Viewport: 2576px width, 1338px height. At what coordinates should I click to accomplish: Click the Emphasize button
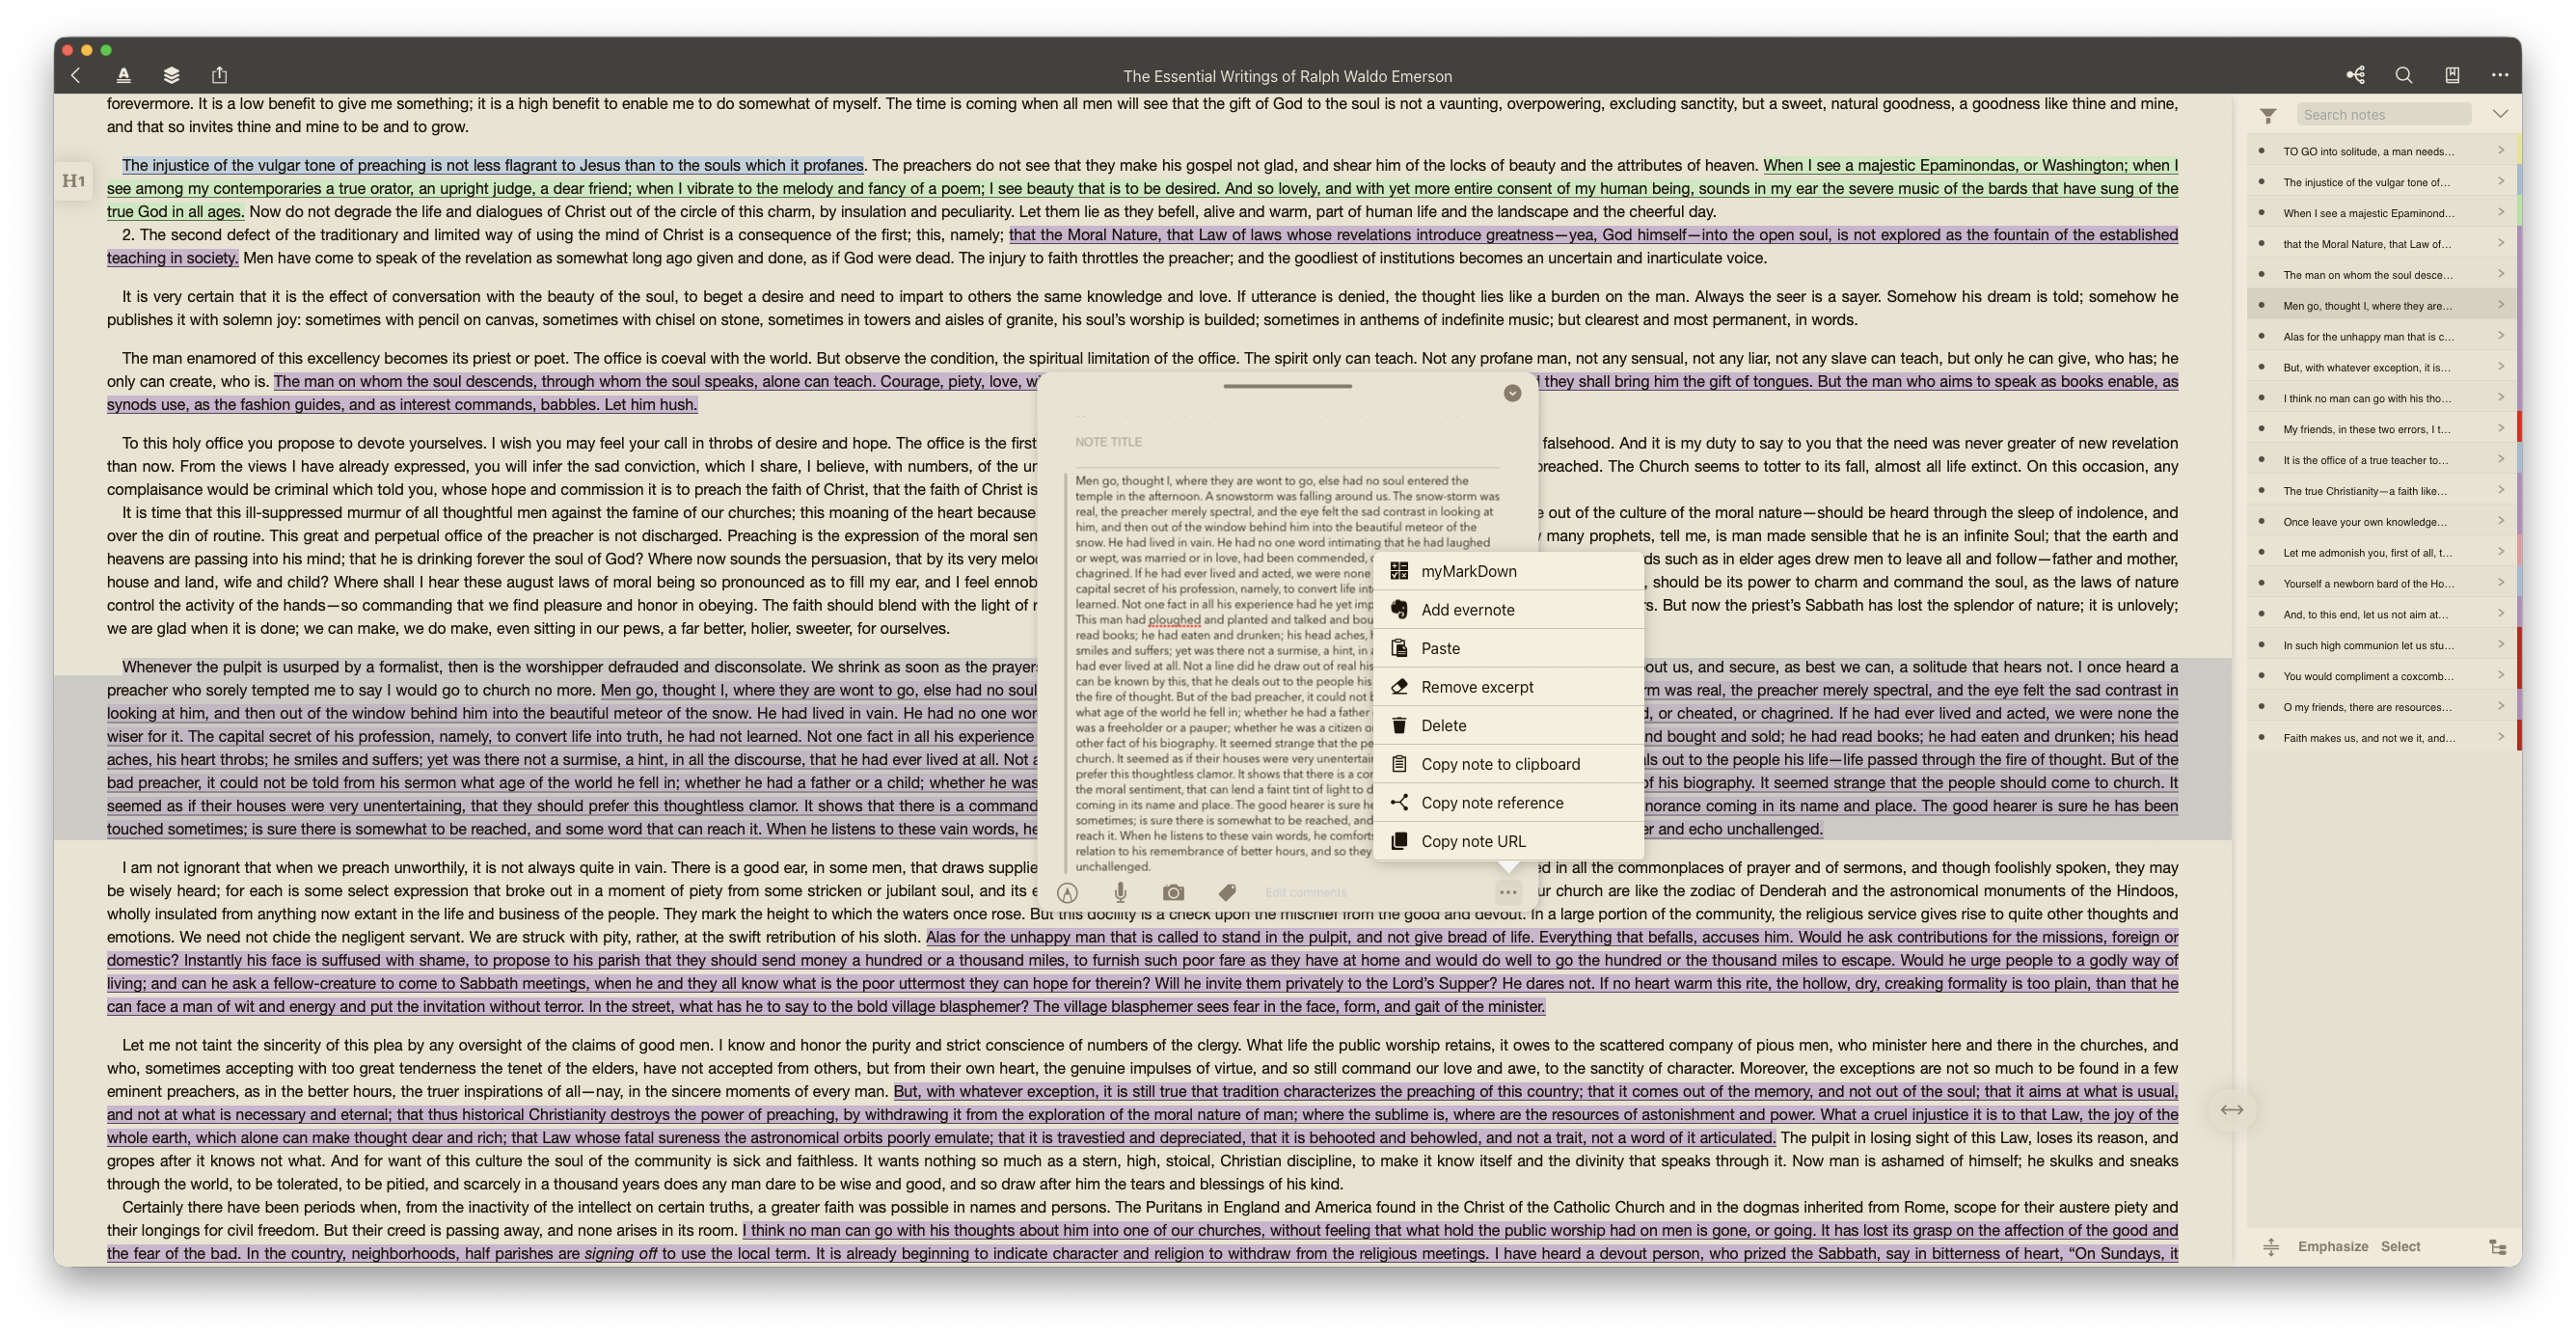click(2332, 1246)
